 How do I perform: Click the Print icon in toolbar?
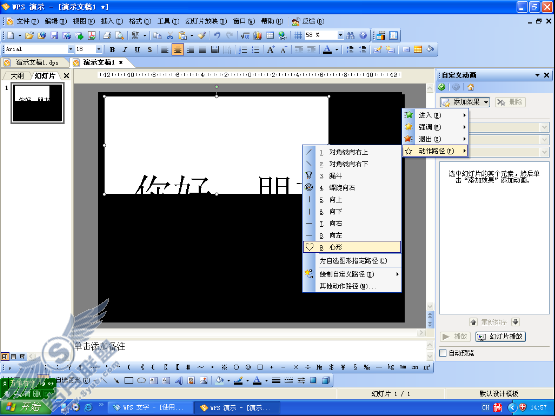(107, 35)
